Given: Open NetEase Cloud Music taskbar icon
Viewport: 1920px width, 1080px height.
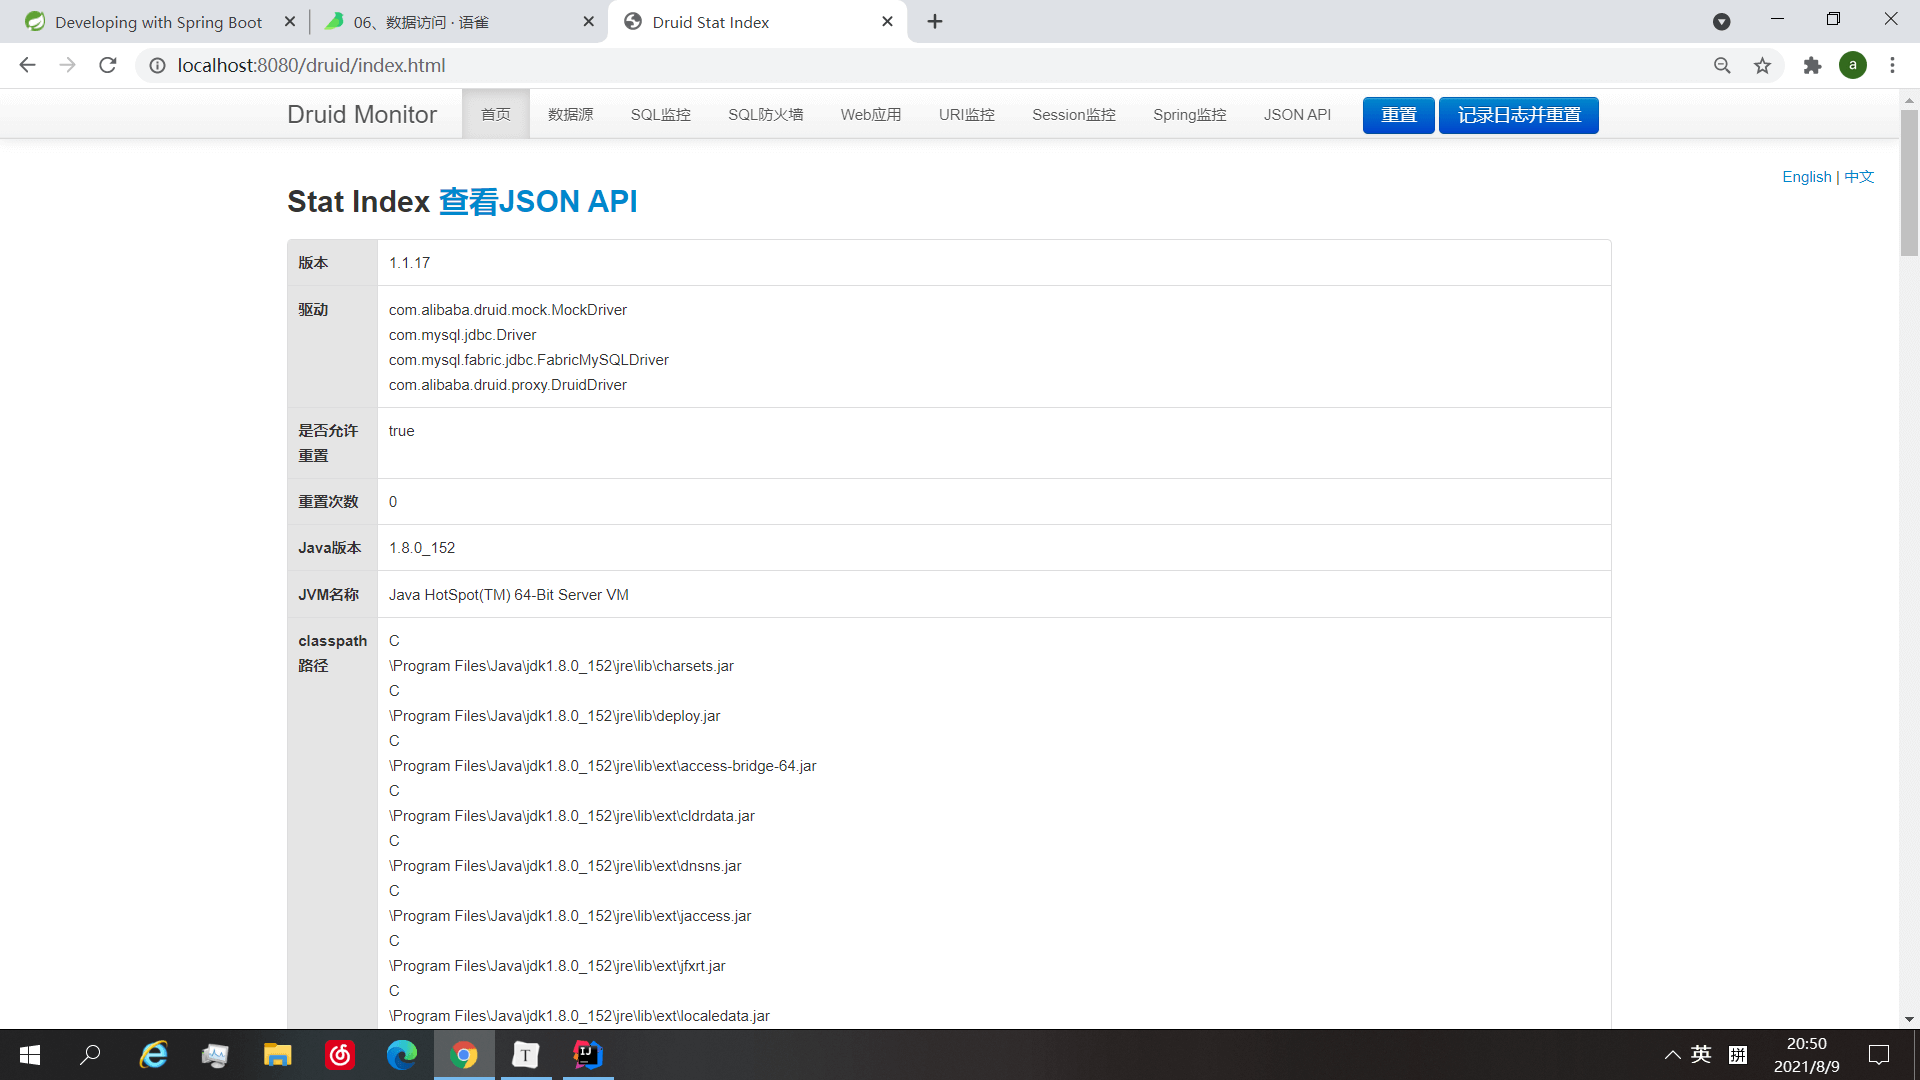Looking at the screenshot, I should pos(340,1055).
